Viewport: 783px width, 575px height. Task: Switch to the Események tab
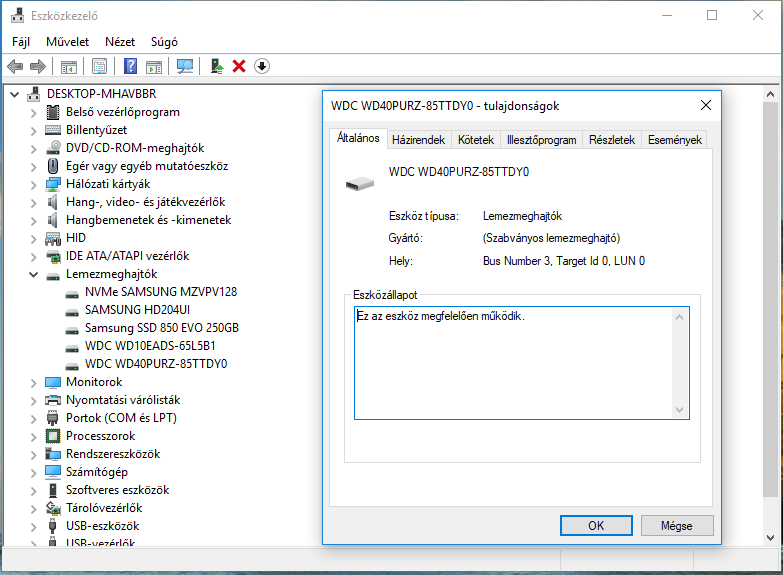point(675,140)
